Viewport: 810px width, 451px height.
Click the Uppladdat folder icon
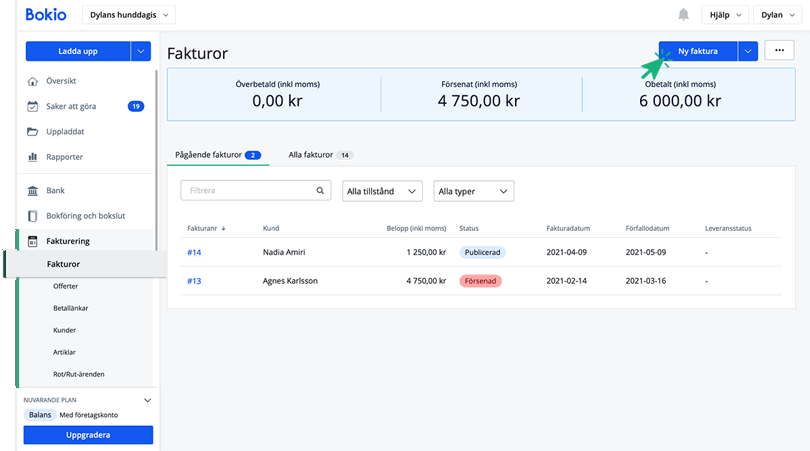coord(33,131)
